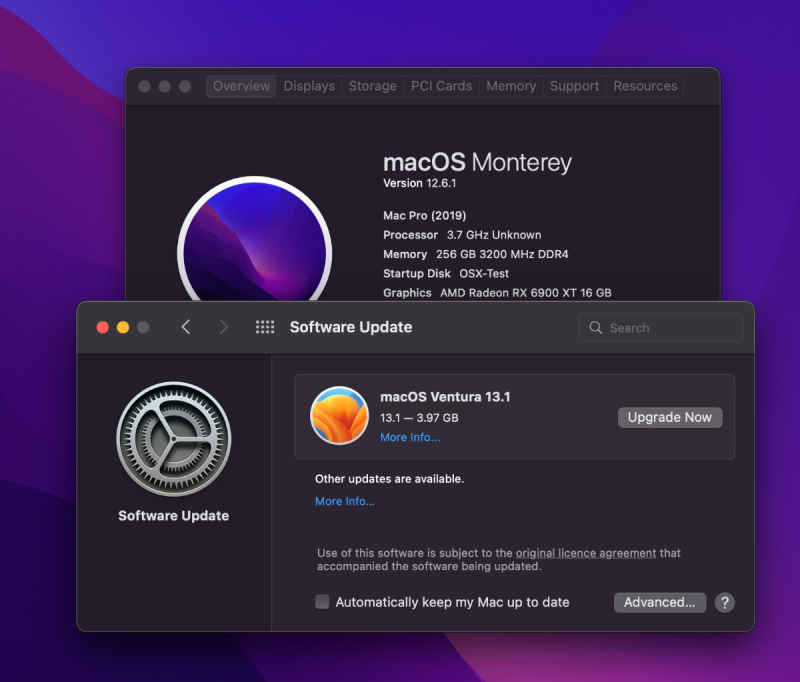
Task: Click the macOS Ventura icon
Action: (x=339, y=415)
